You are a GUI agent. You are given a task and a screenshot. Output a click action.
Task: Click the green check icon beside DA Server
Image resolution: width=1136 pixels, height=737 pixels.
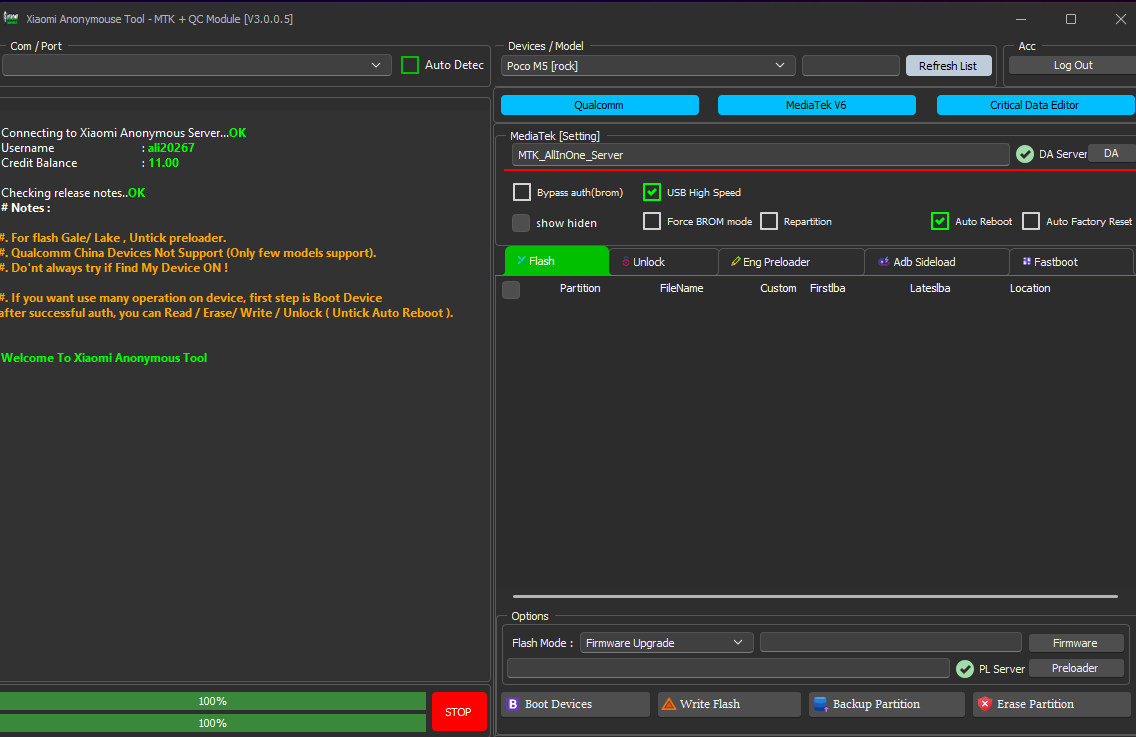1024,154
